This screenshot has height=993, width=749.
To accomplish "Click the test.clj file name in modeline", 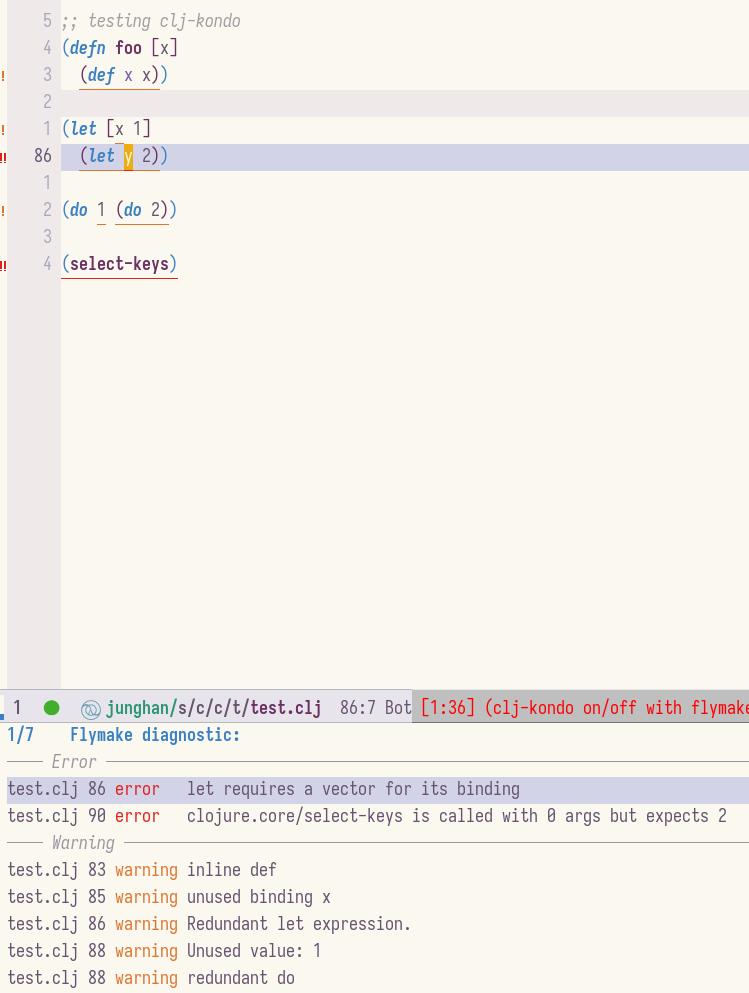I will tap(286, 708).
